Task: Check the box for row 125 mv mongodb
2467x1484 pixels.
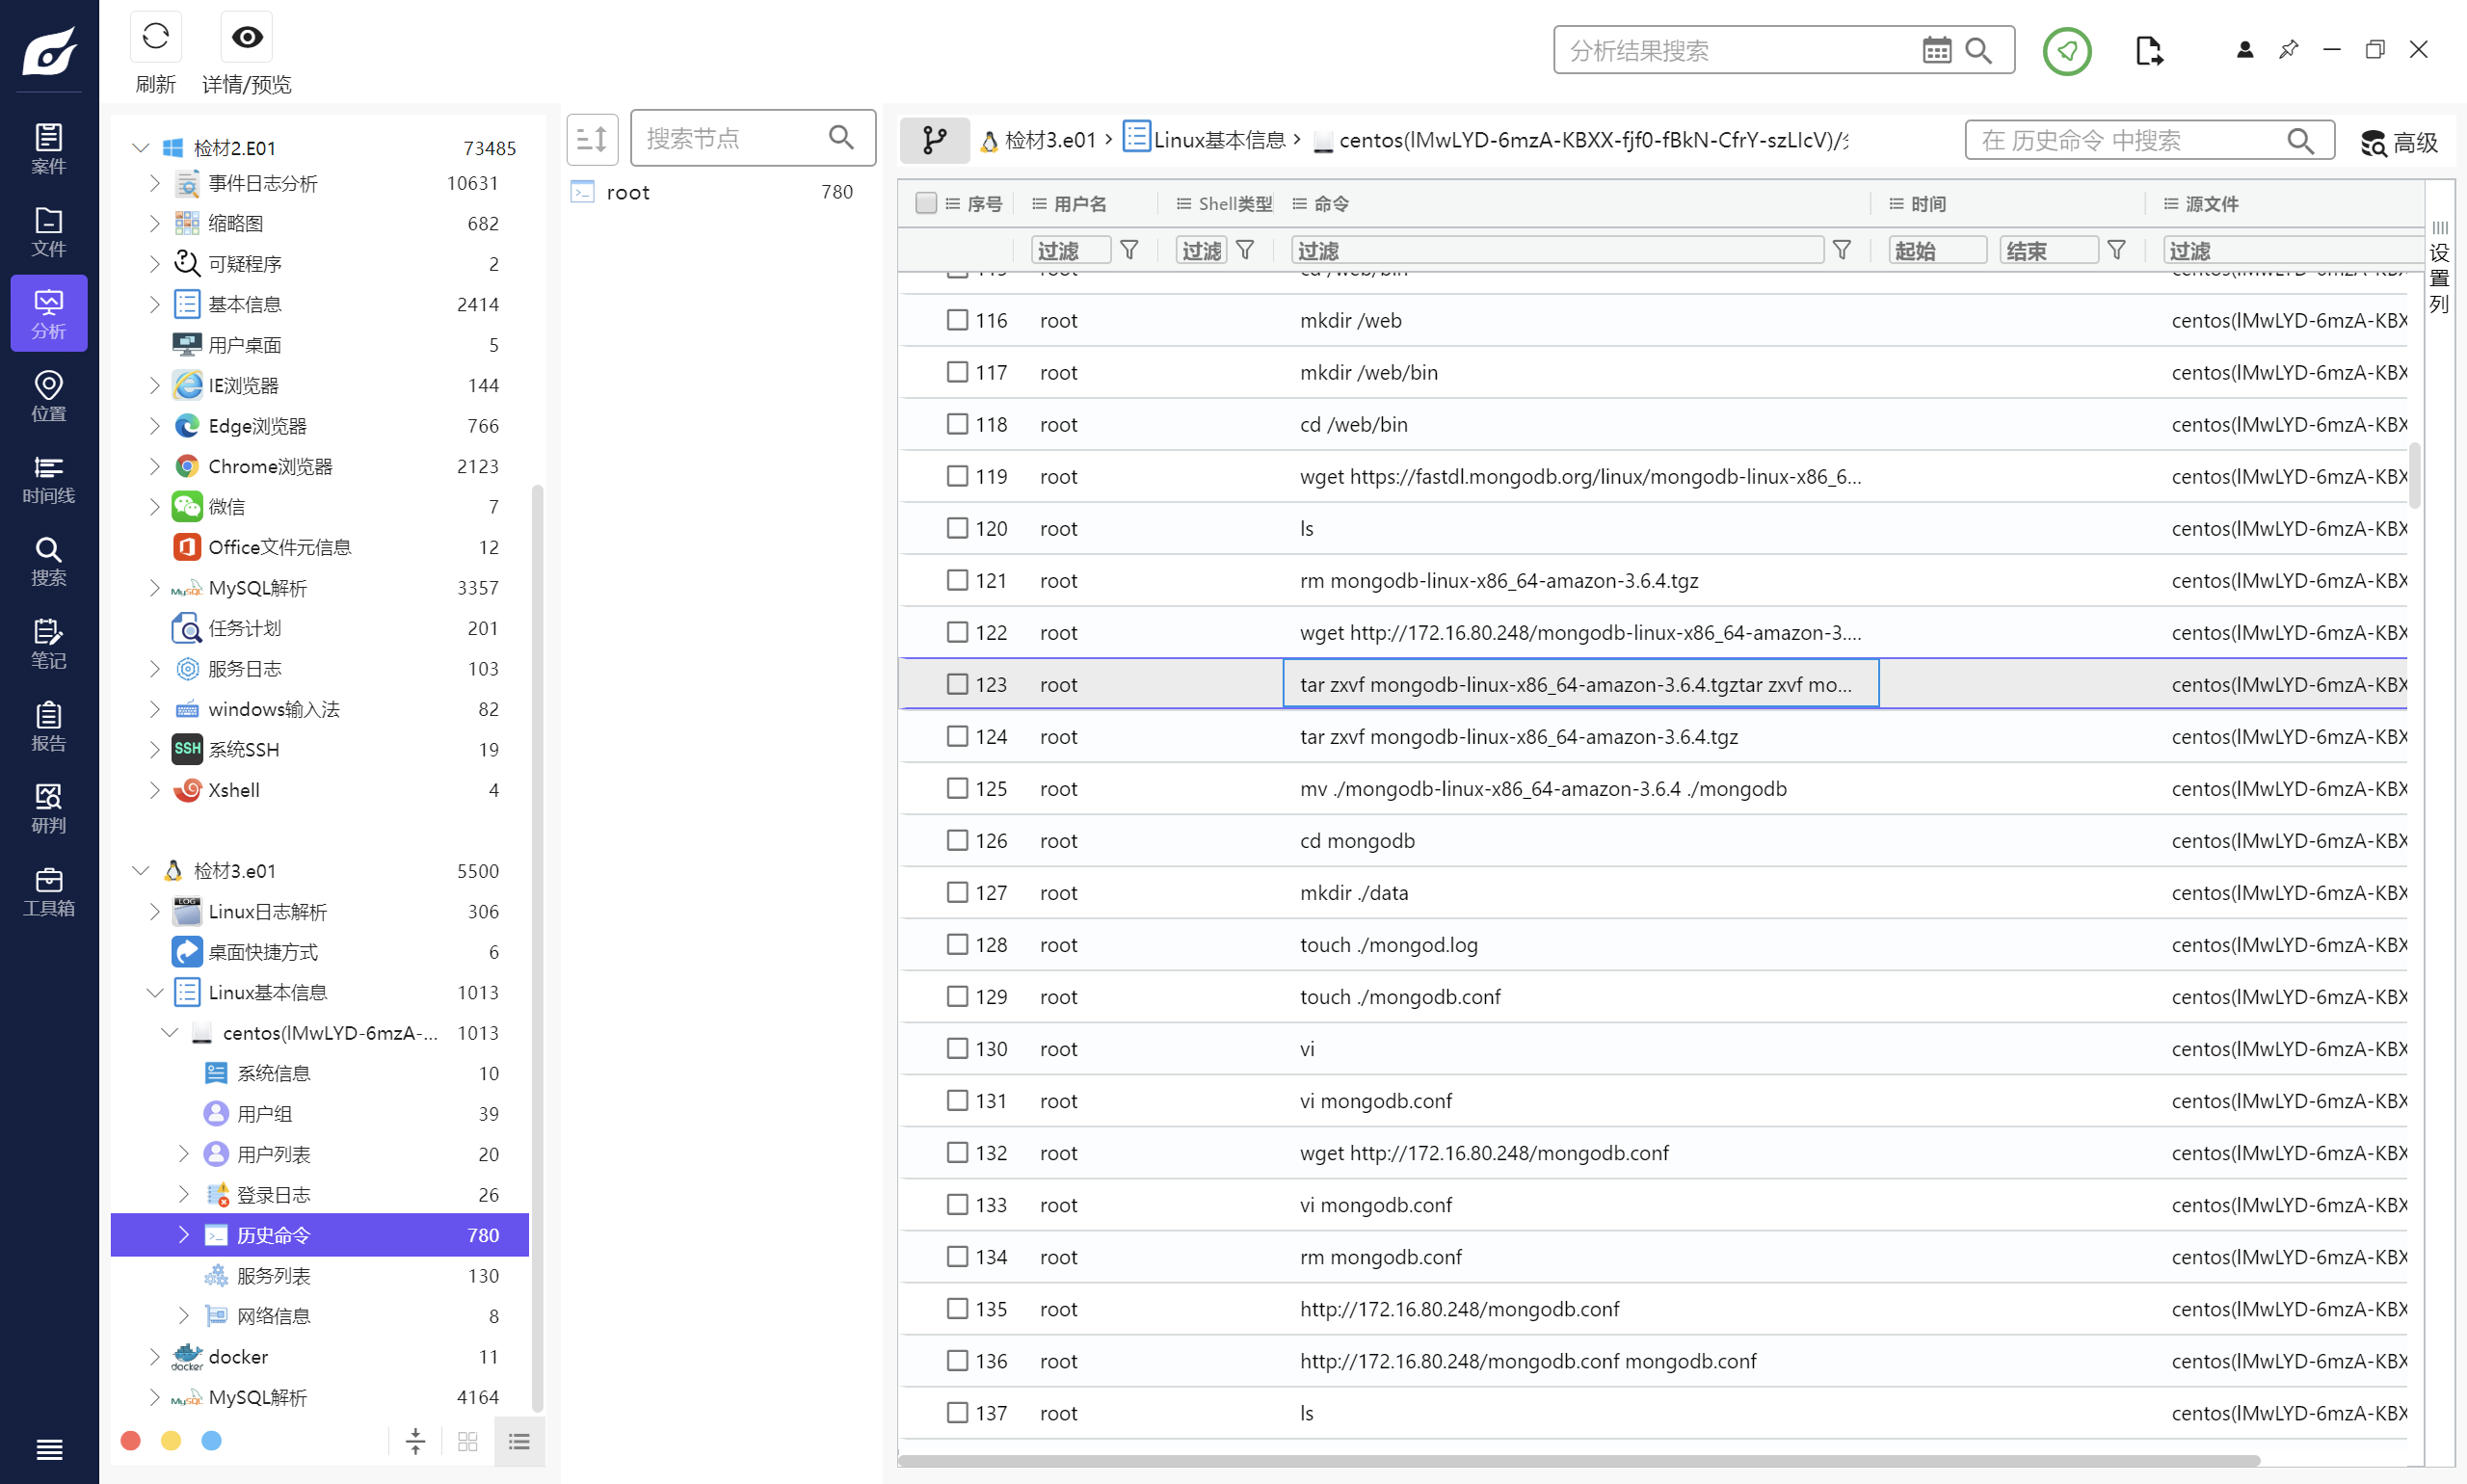Action: pos(957,788)
